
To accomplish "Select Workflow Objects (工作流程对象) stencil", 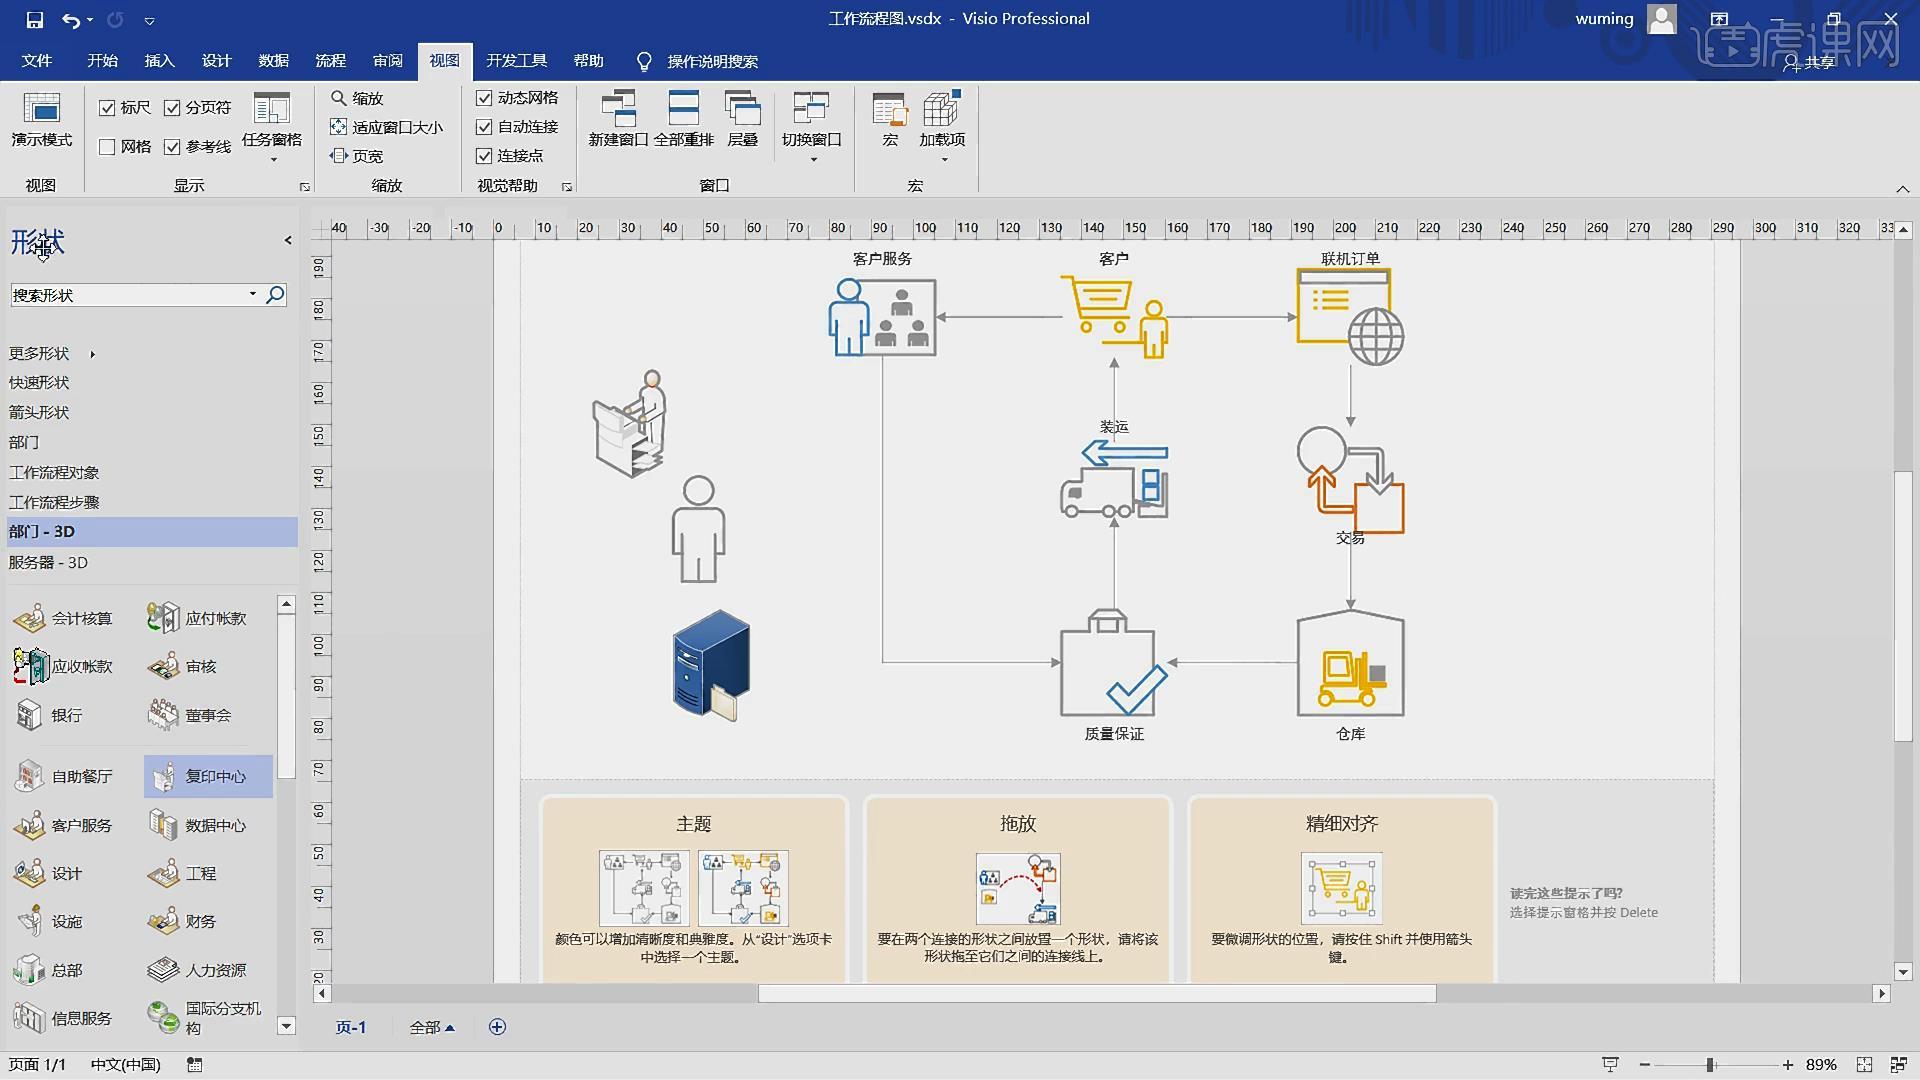I will point(54,473).
